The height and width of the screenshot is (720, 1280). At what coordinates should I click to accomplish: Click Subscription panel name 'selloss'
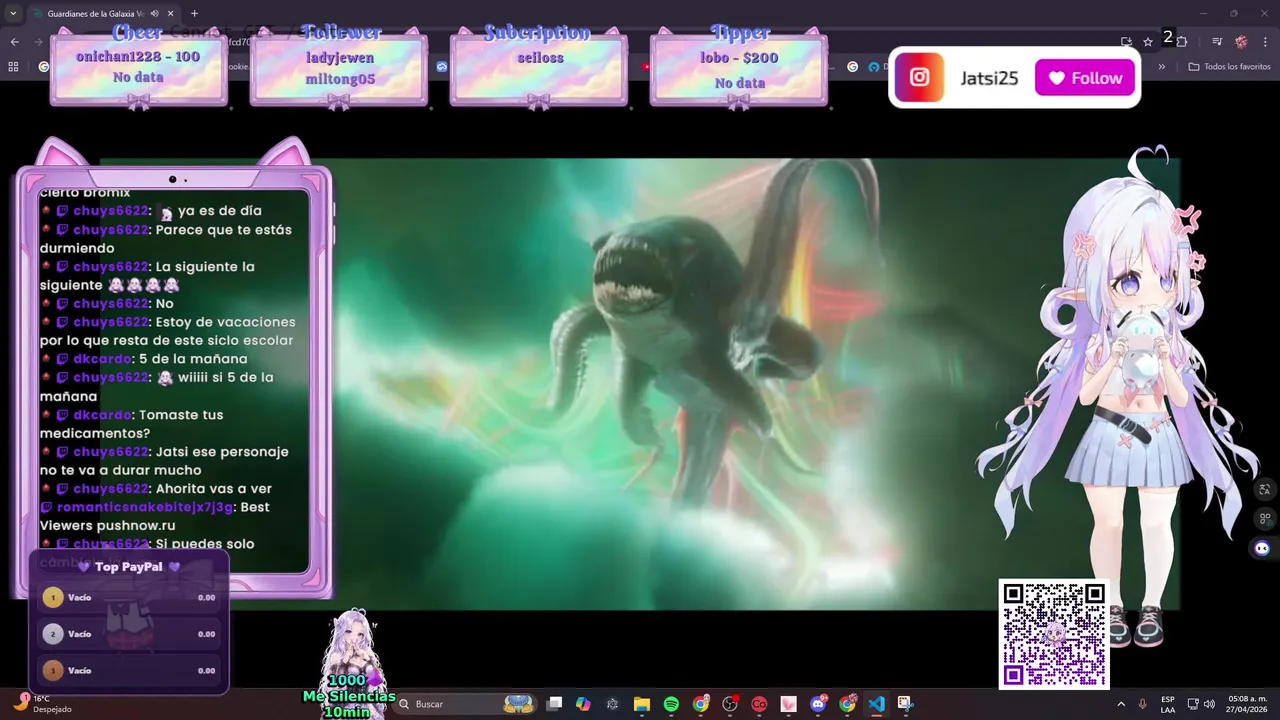coord(540,58)
